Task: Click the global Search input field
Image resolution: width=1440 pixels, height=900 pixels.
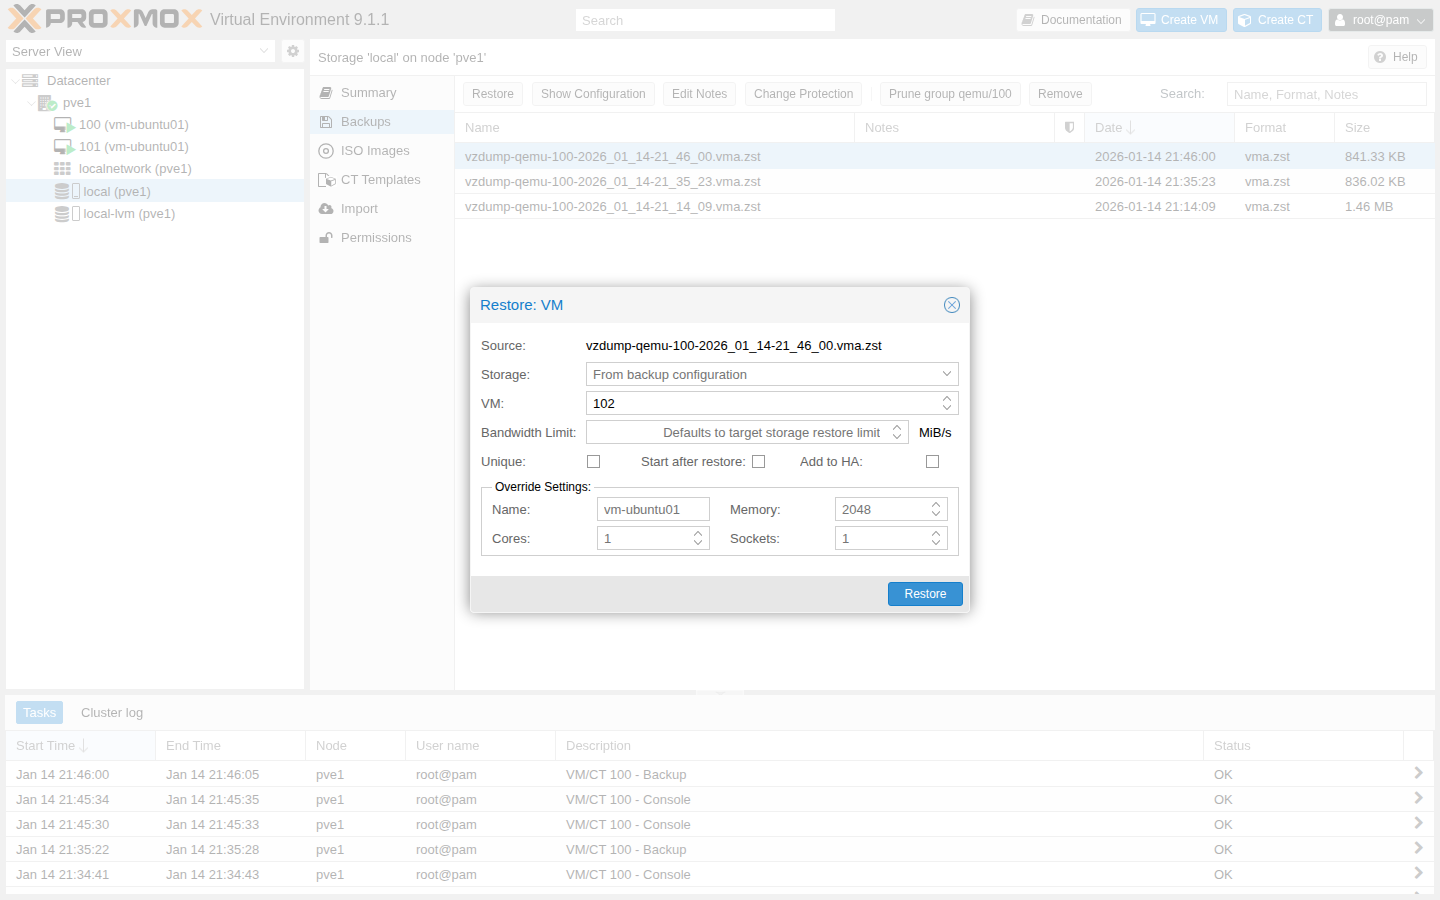Action: [x=704, y=19]
